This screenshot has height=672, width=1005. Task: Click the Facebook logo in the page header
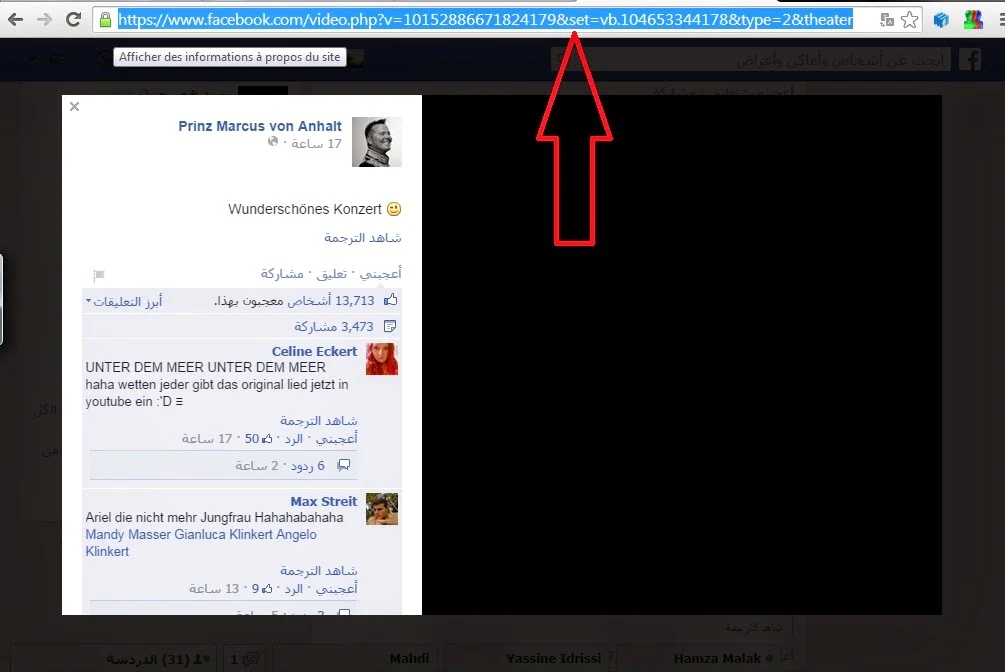click(x=970, y=60)
